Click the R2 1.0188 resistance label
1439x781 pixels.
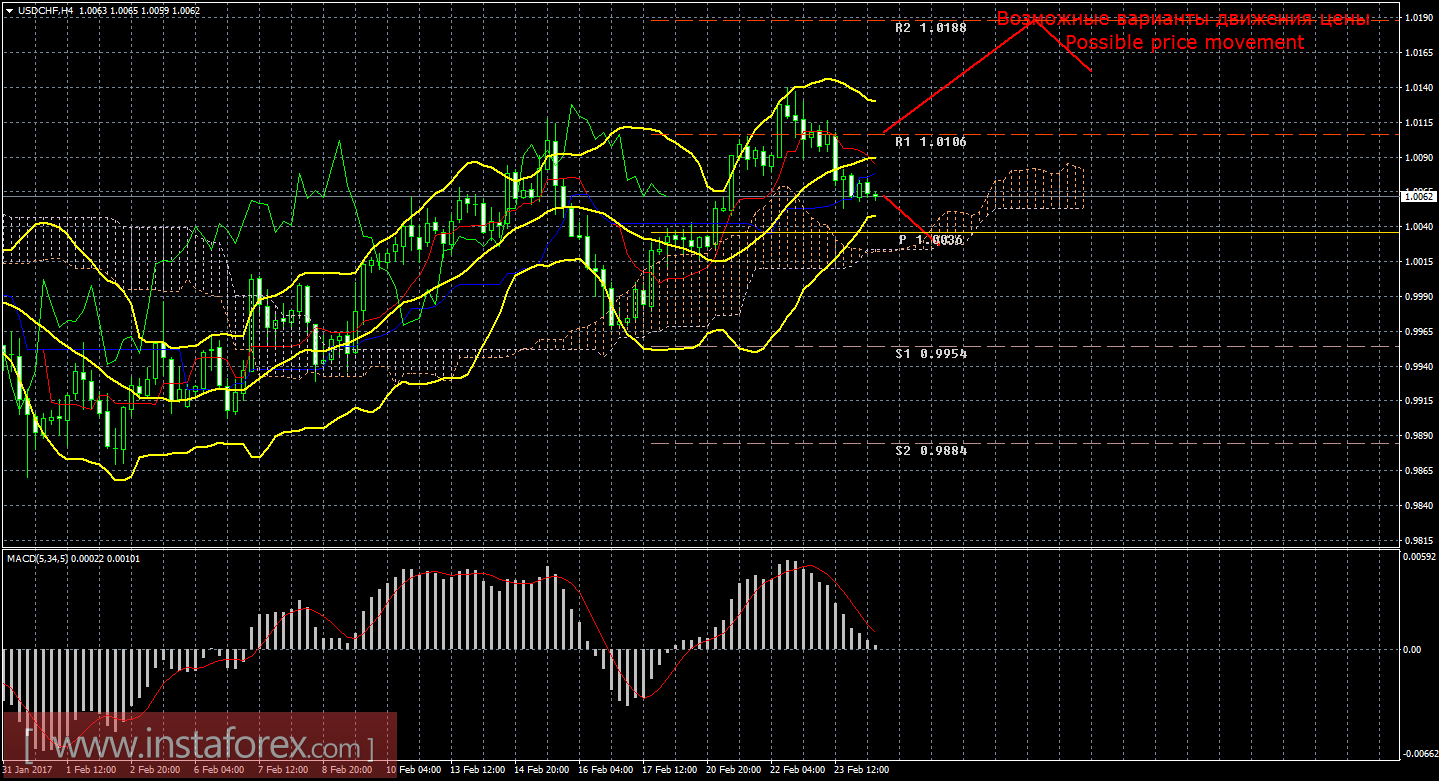[x=931, y=28]
